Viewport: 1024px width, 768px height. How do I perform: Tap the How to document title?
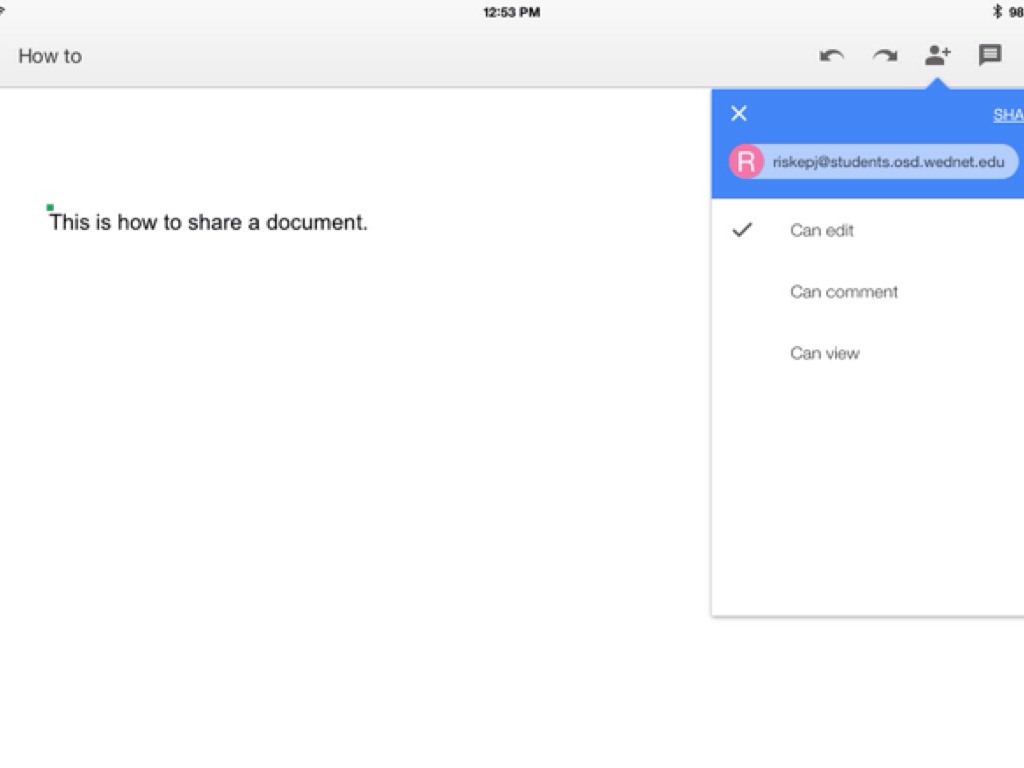coord(50,56)
